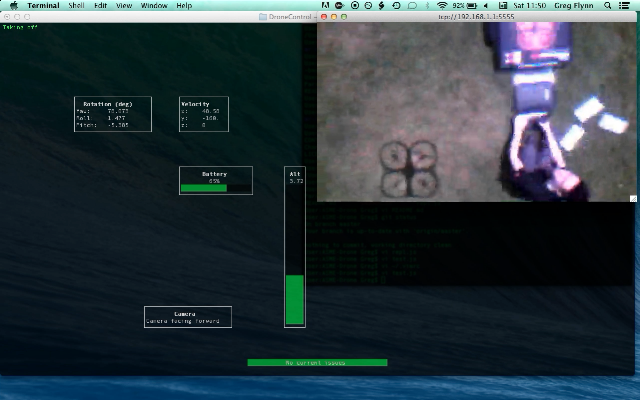Click the Pitch value row
The width and height of the screenshot is (640, 400).
point(103,125)
